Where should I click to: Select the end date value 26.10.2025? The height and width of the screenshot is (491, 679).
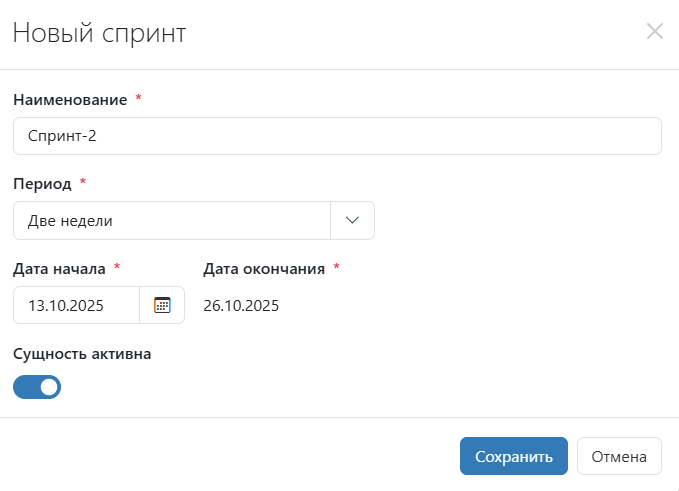[x=241, y=305]
